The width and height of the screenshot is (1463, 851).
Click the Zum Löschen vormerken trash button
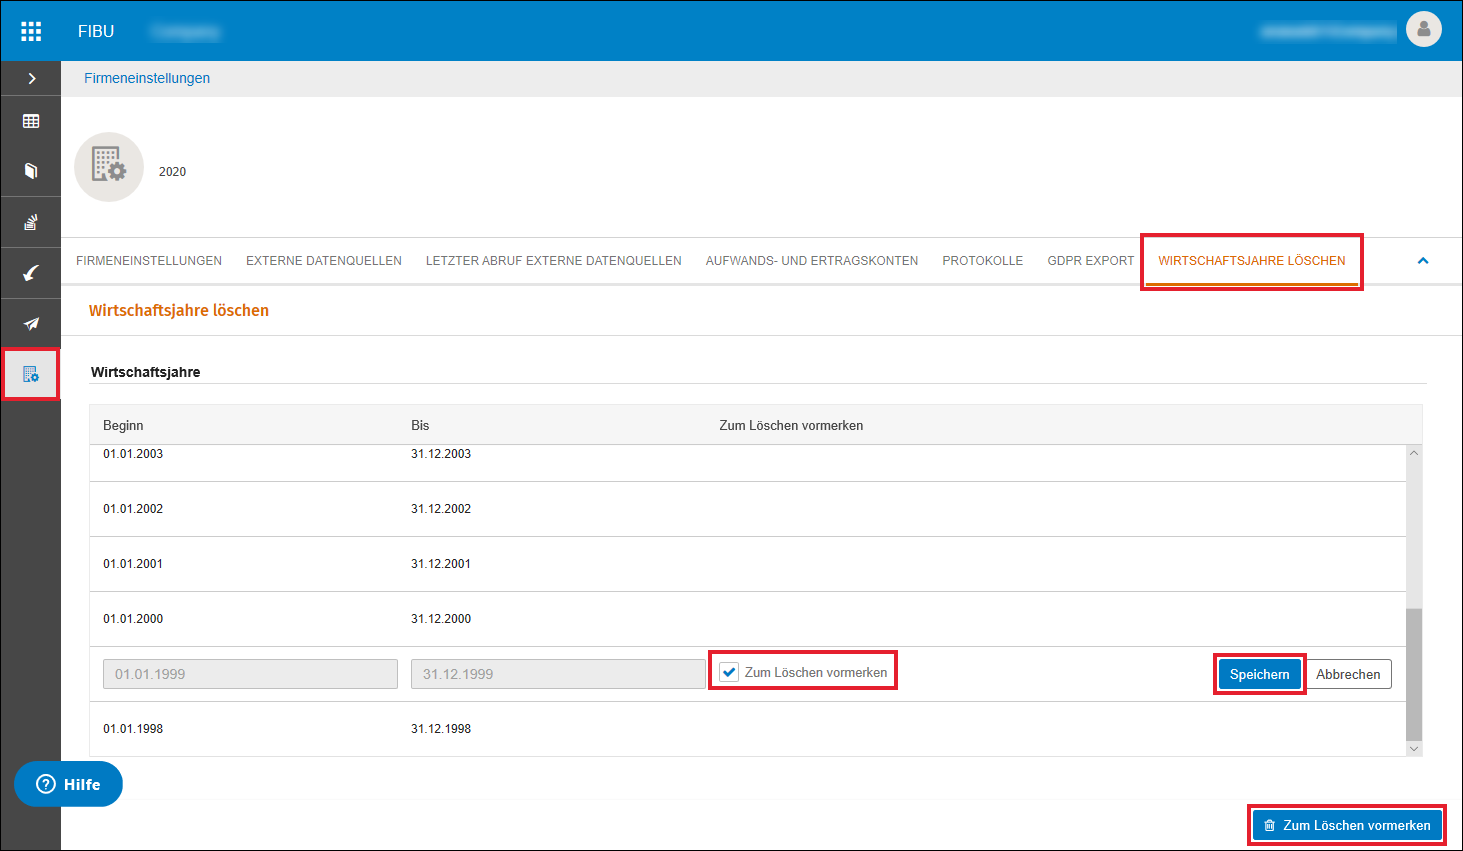[1347, 825]
